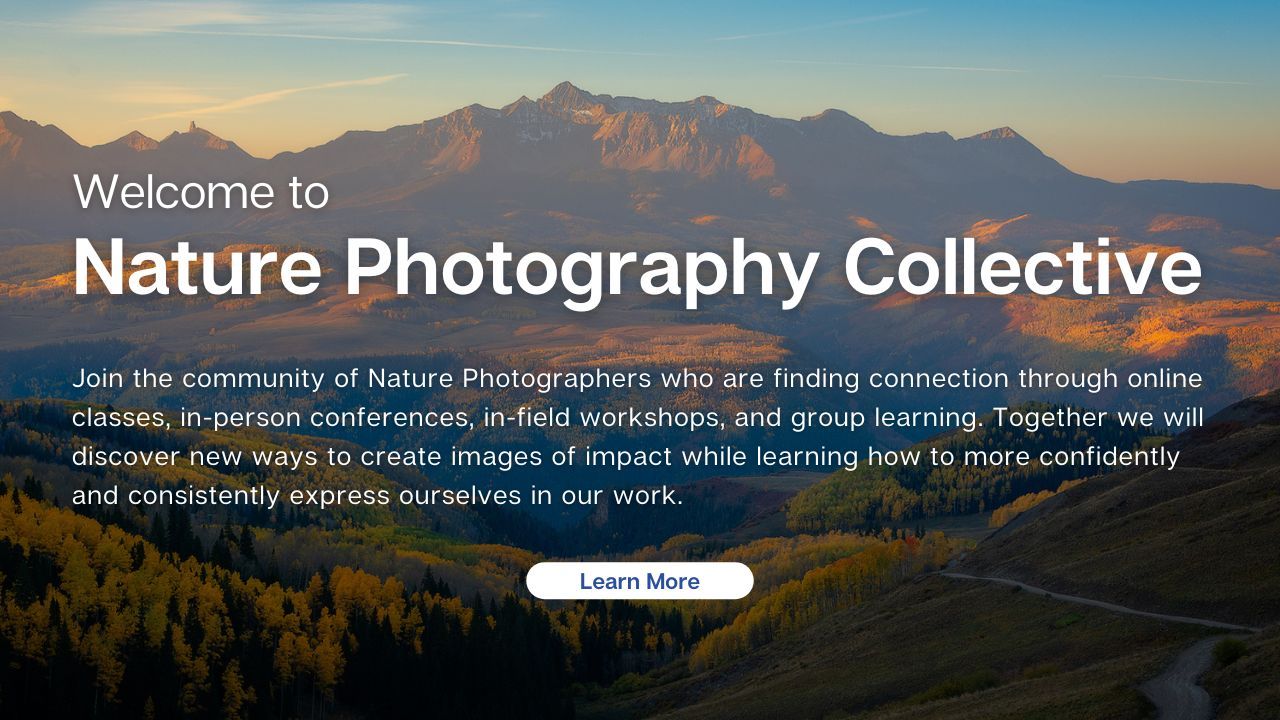Click the 'Welcome to' heading text
Image resolution: width=1280 pixels, height=720 pixels.
(x=200, y=191)
